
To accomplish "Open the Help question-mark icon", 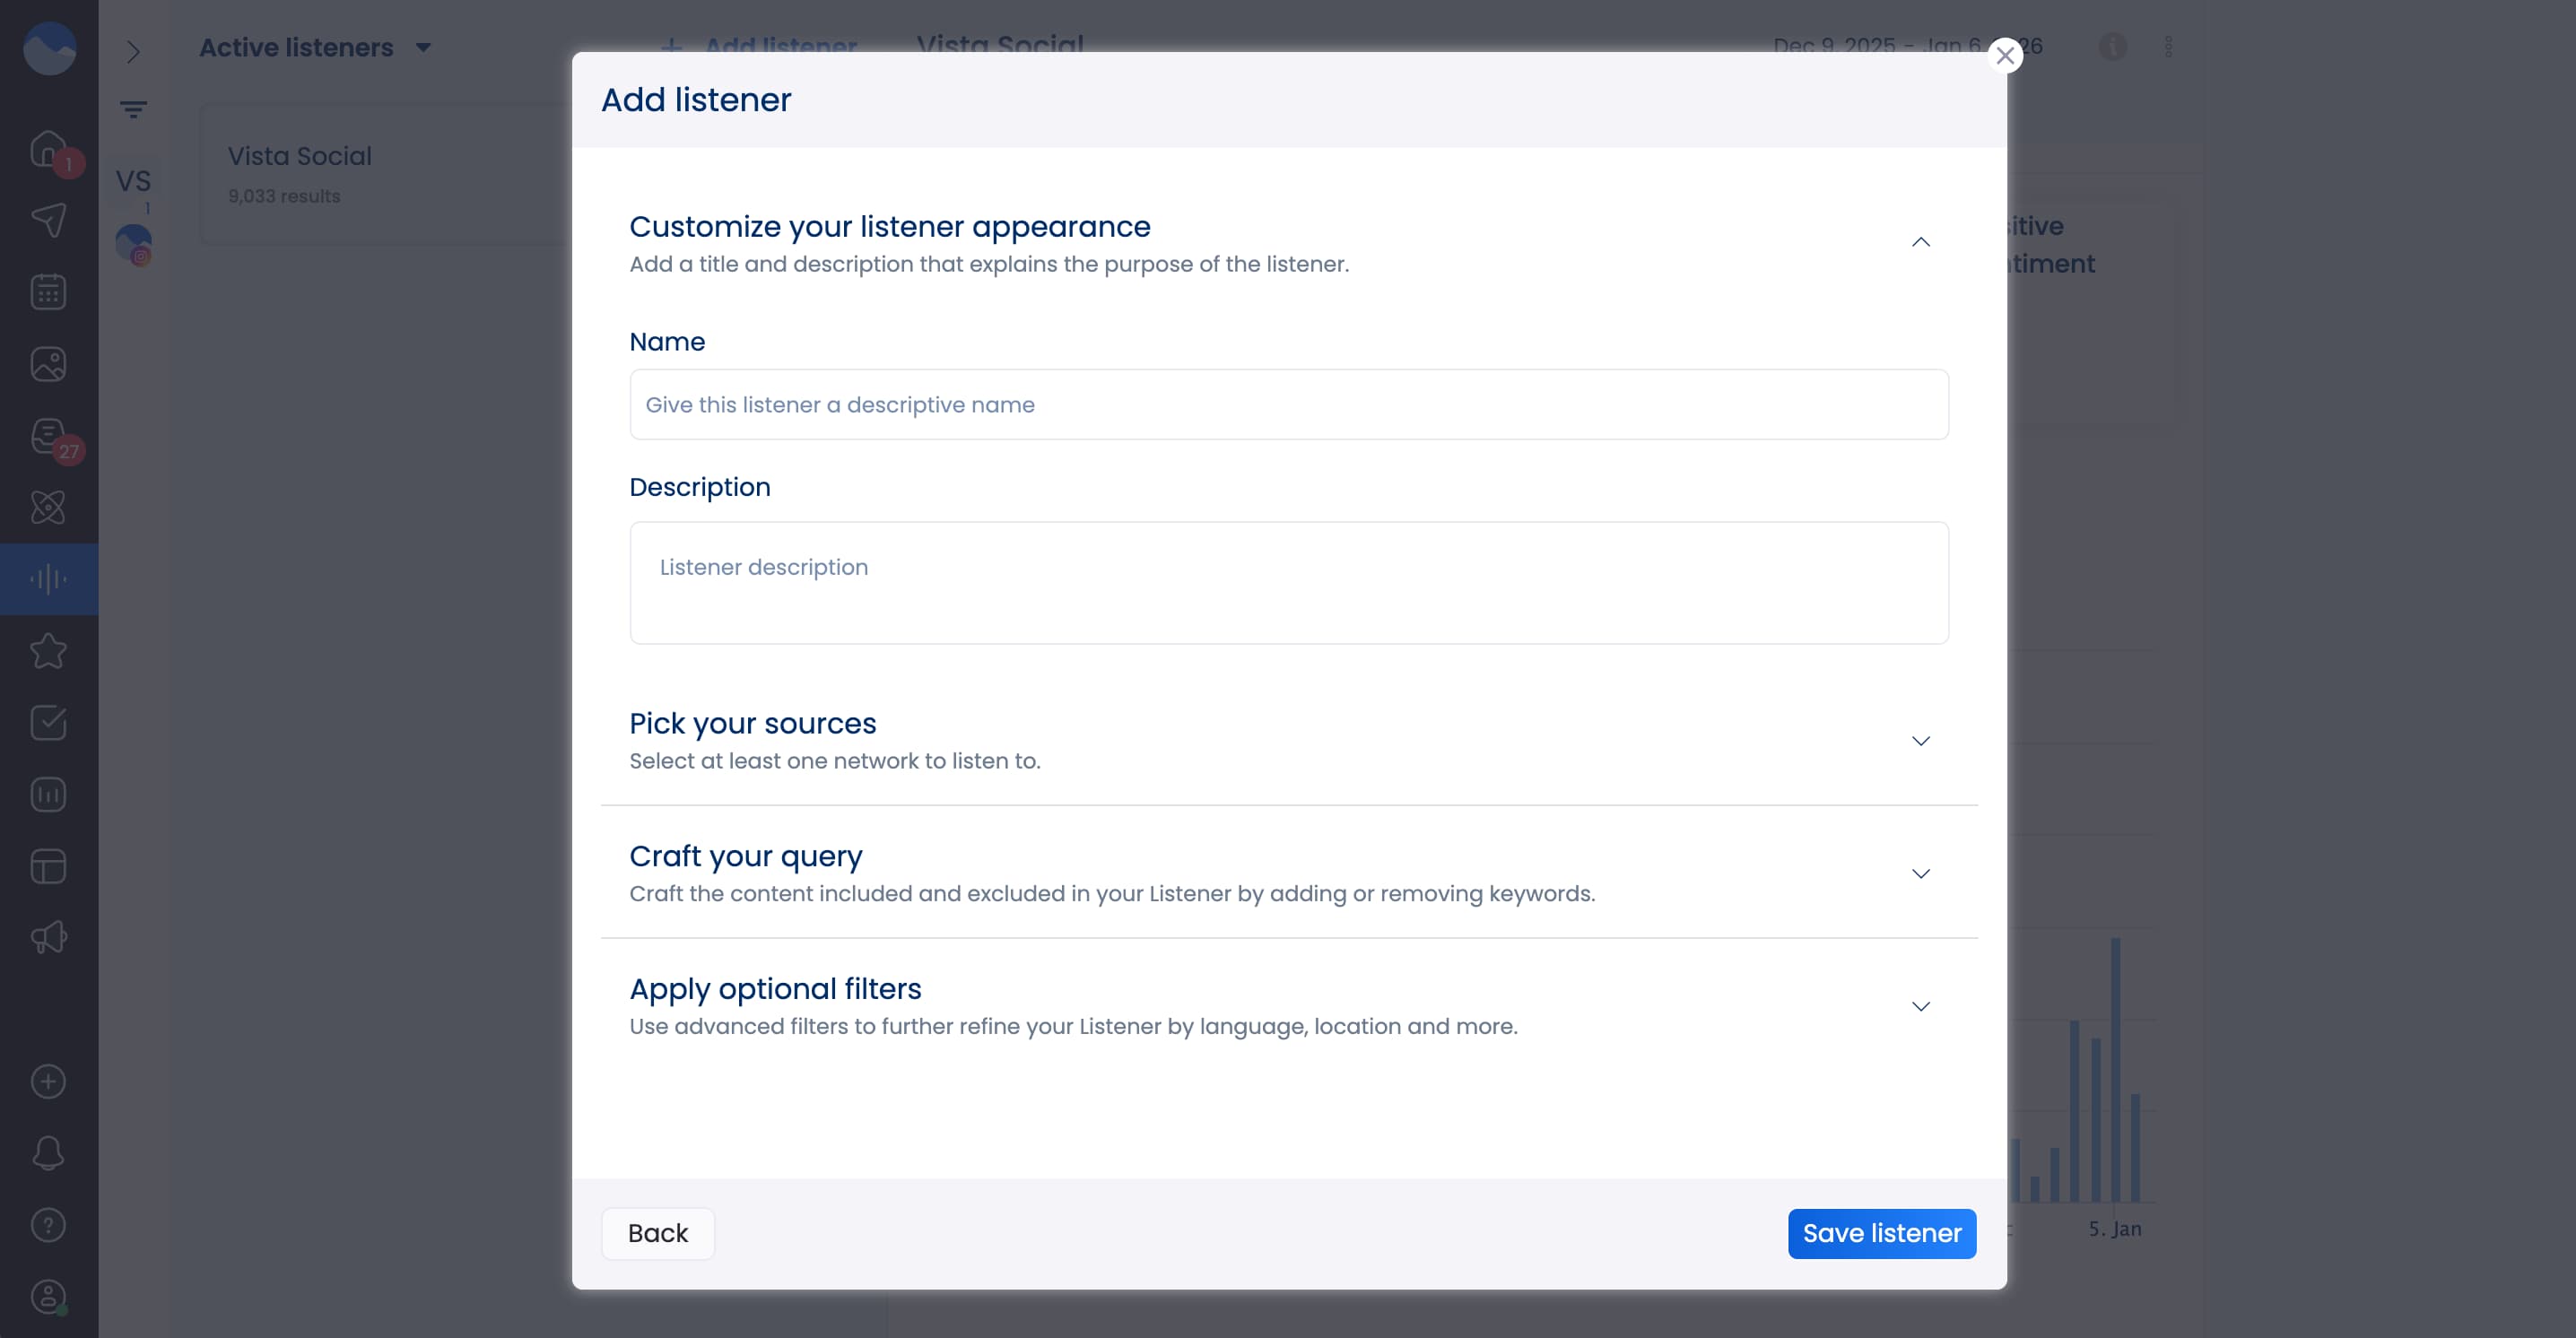I will click(x=47, y=1225).
